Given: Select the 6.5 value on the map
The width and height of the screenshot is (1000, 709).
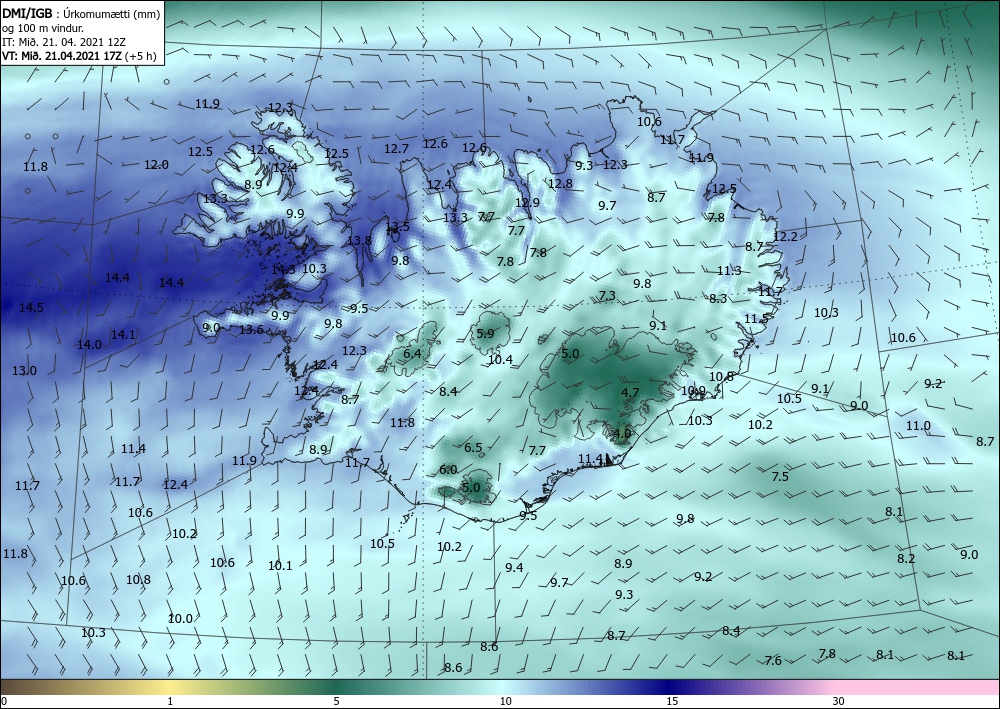Looking at the screenshot, I should click(473, 448).
